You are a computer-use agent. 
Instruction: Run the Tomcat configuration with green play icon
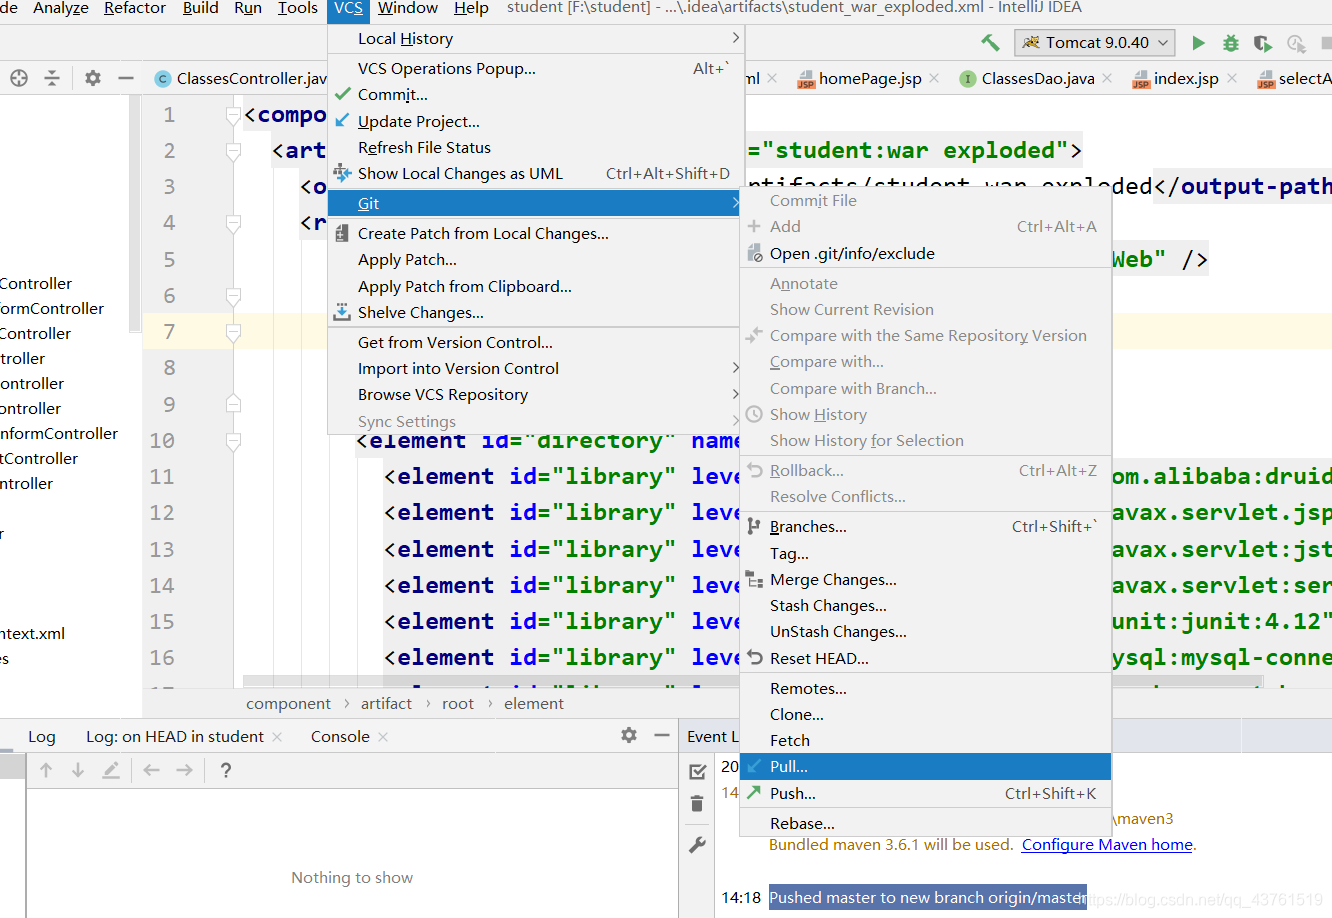pos(1198,43)
